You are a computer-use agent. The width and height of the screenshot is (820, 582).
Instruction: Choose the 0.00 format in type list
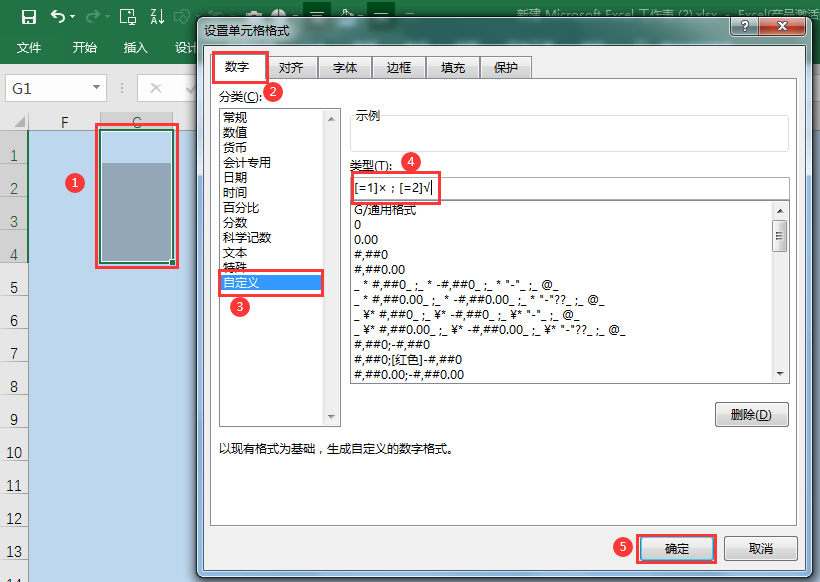(x=366, y=239)
